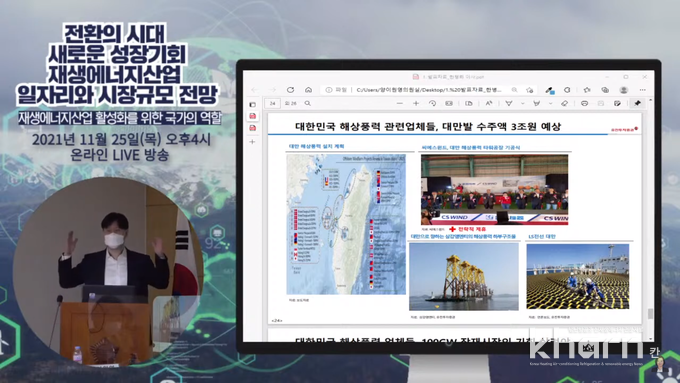
Task: Open Edge Settings and more menu
Action: pyautogui.click(x=642, y=90)
